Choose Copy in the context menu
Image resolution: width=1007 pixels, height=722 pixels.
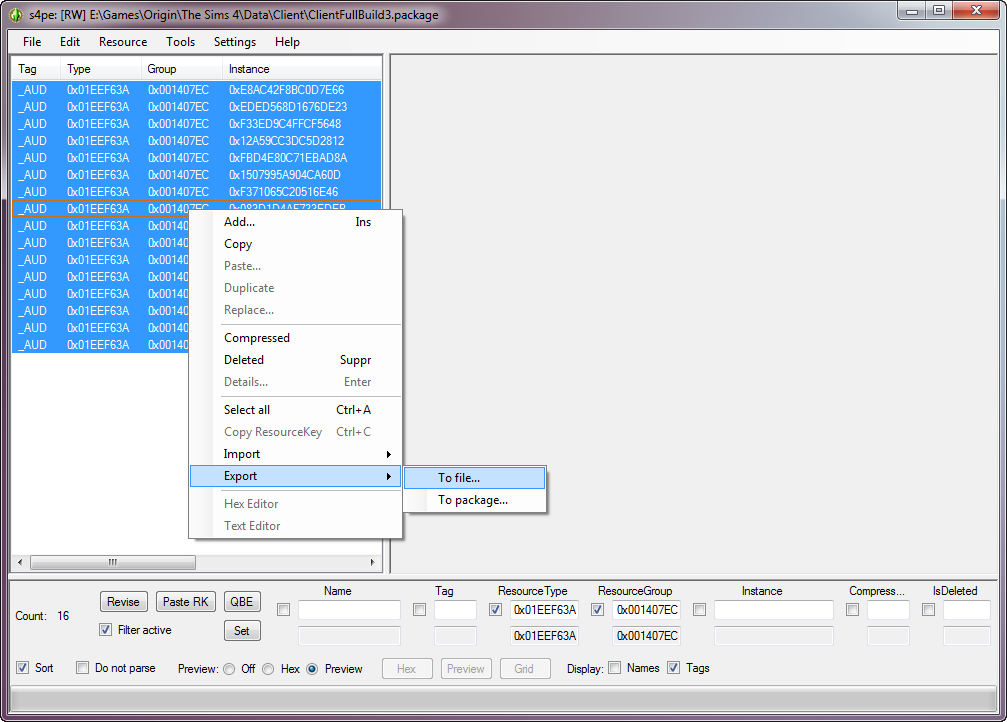click(x=295, y=244)
